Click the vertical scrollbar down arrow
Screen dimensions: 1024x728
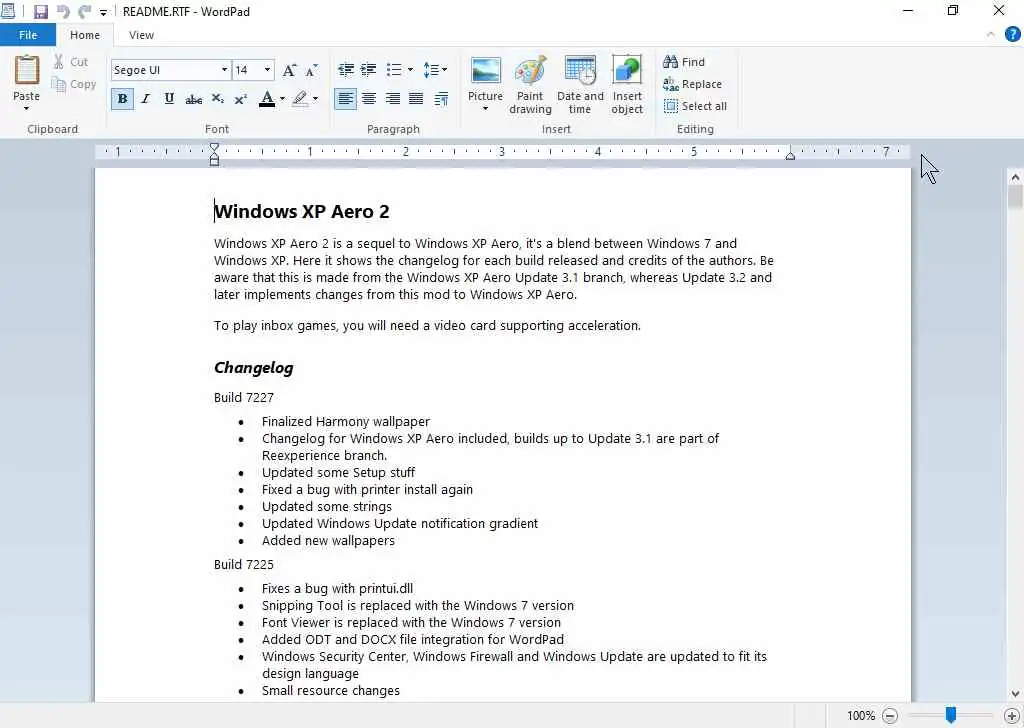1015,694
